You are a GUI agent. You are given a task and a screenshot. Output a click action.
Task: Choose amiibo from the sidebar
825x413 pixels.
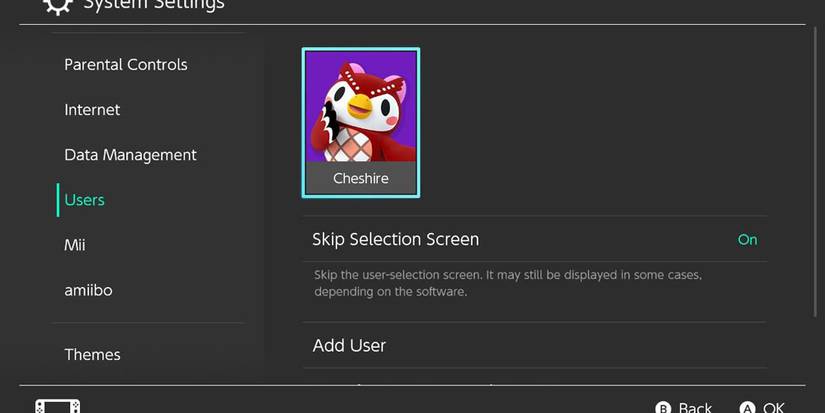pyautogui.click(x=86, y=290)
